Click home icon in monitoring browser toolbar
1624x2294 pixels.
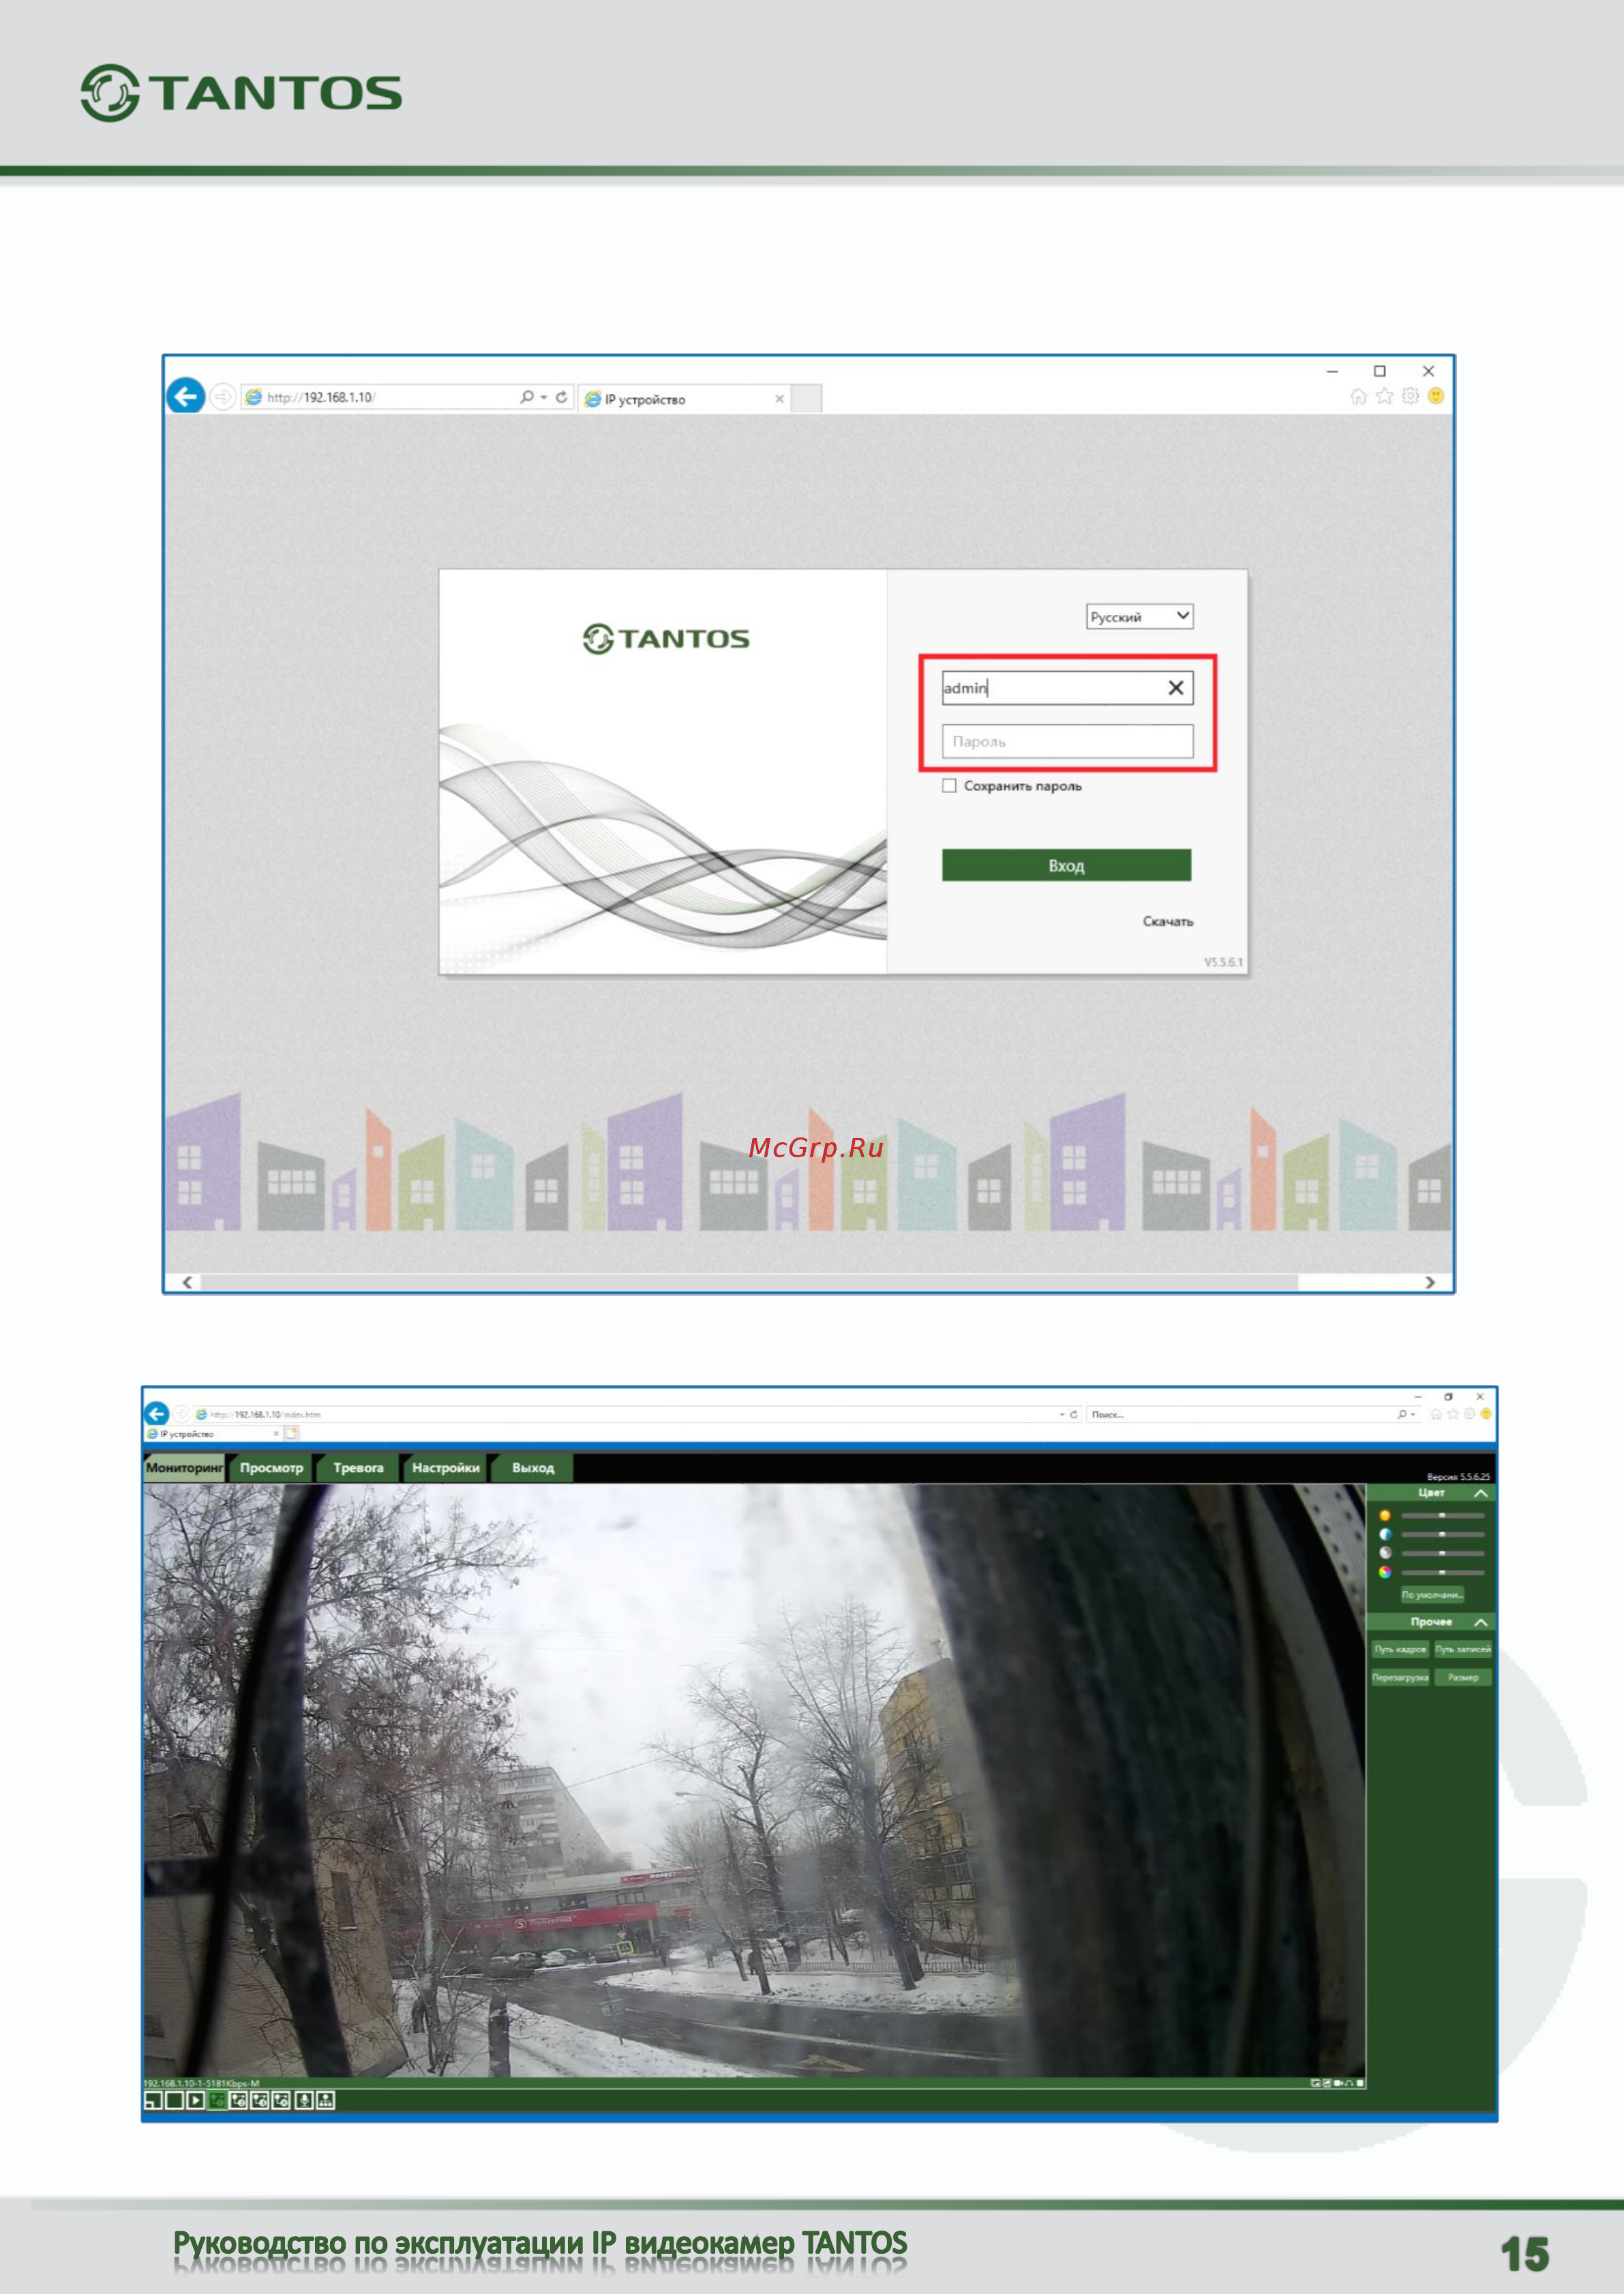coord(1437,1414)
